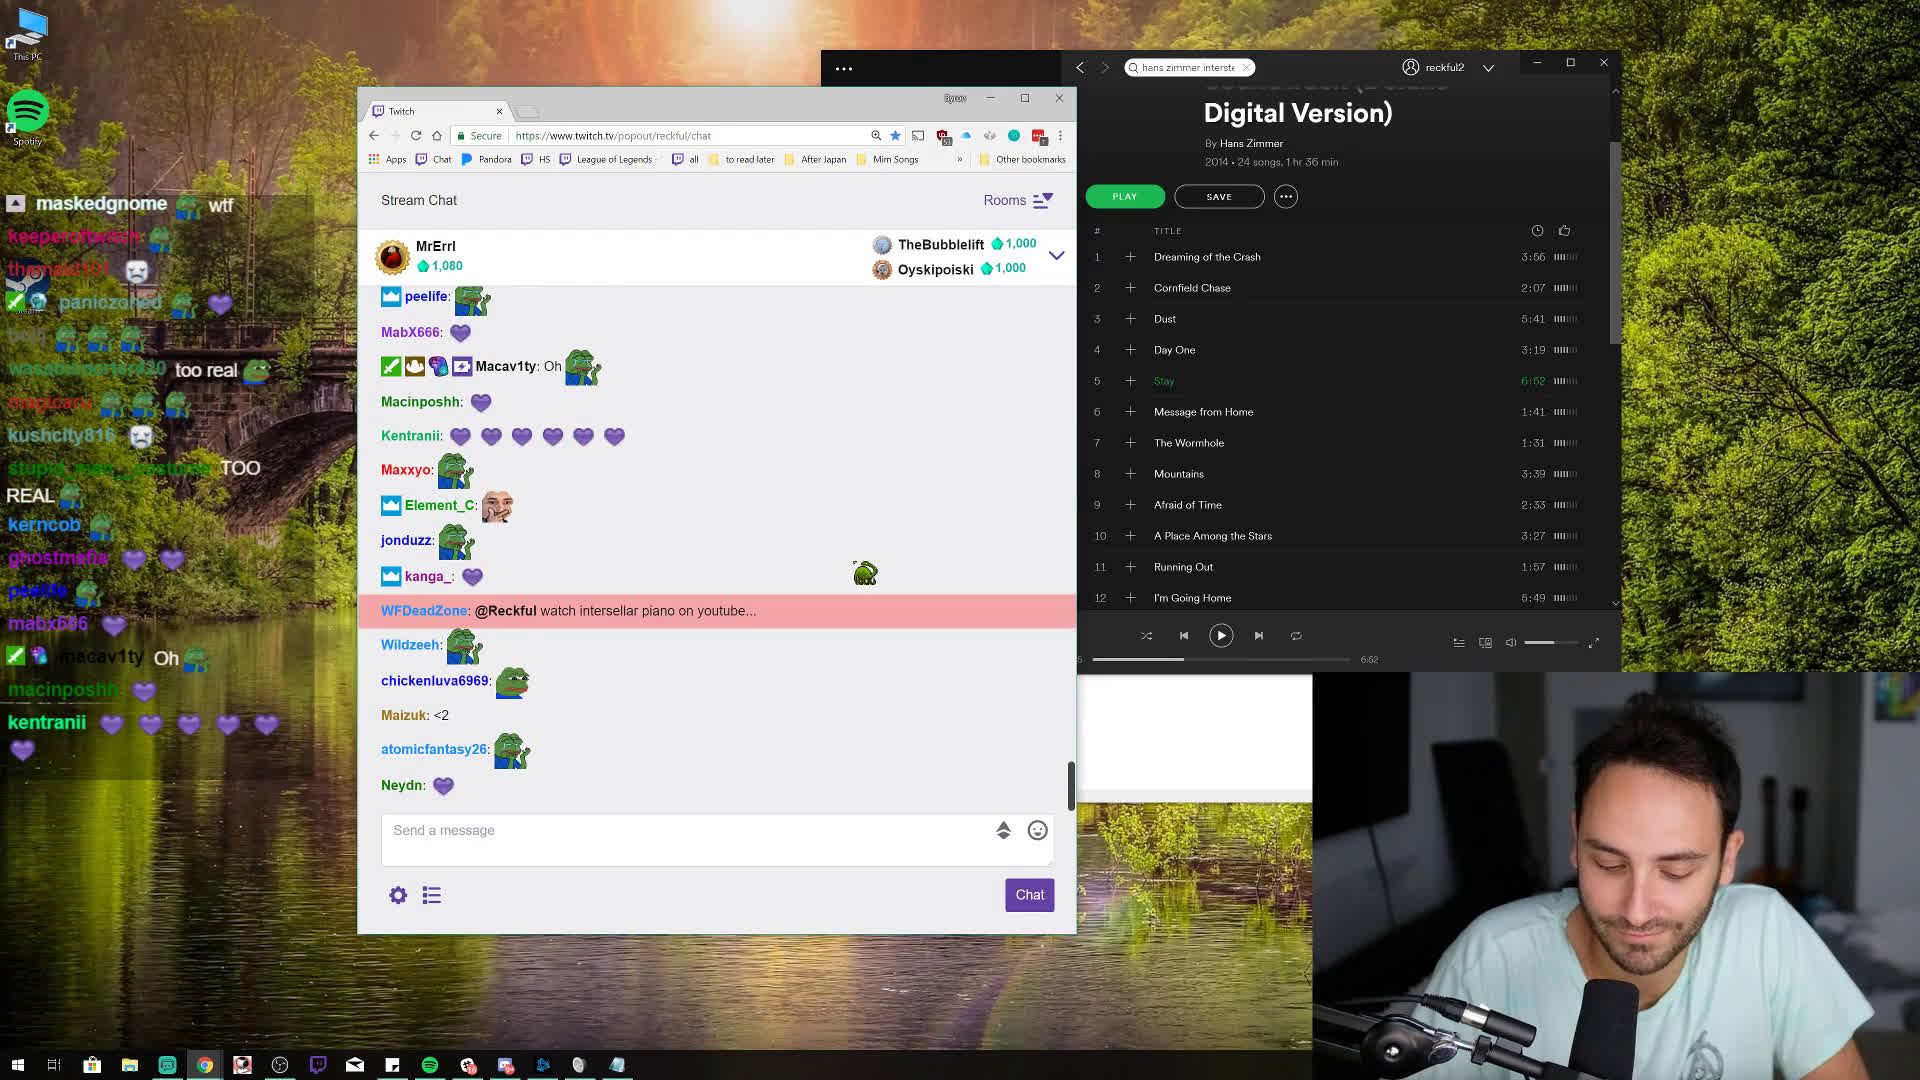Open the chat settings gear in Twitch chat
1920x1080 pixels.
pyautogui.click(x=397, y=895)
